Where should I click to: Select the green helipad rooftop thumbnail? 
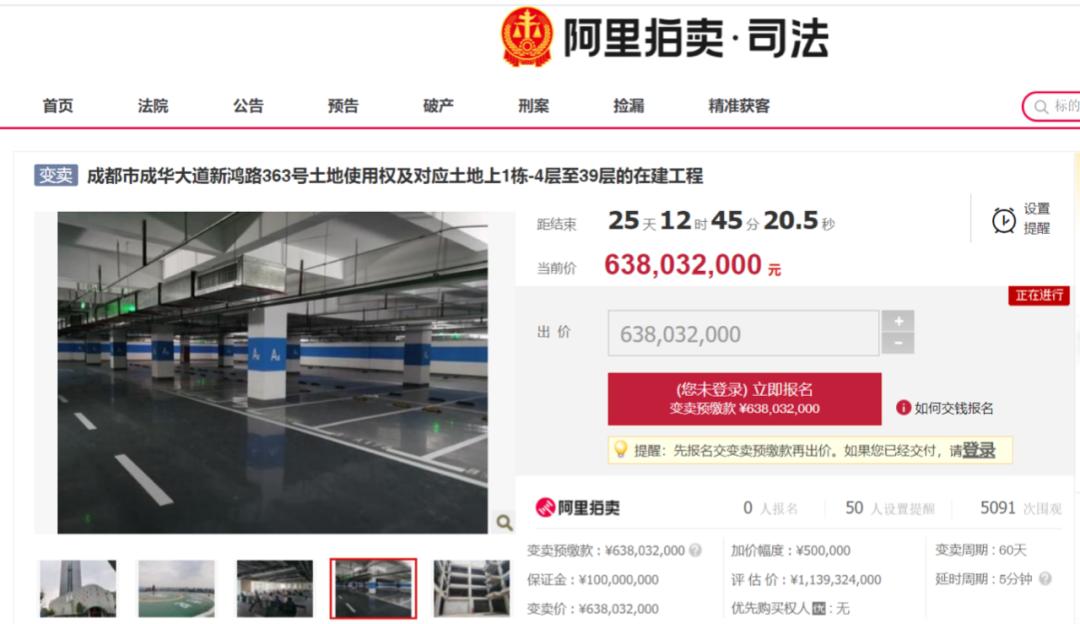point(176,588)
